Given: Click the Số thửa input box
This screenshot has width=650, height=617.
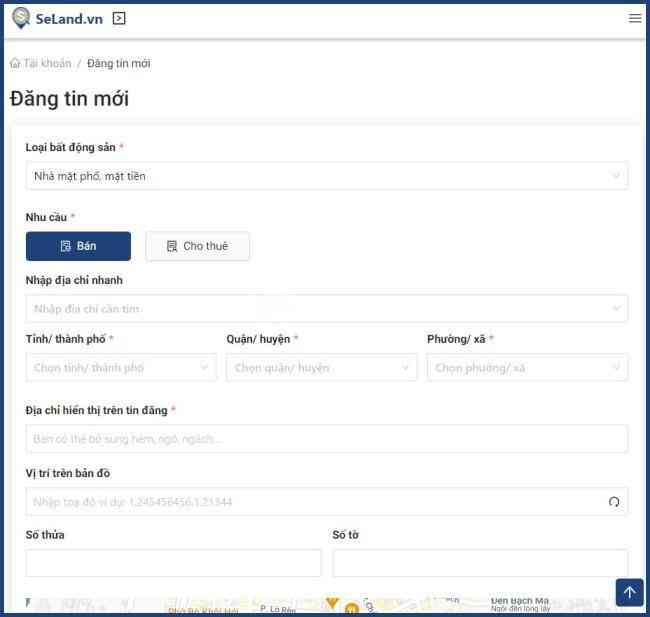Looking at the screenshot, I should pos(173,563).
